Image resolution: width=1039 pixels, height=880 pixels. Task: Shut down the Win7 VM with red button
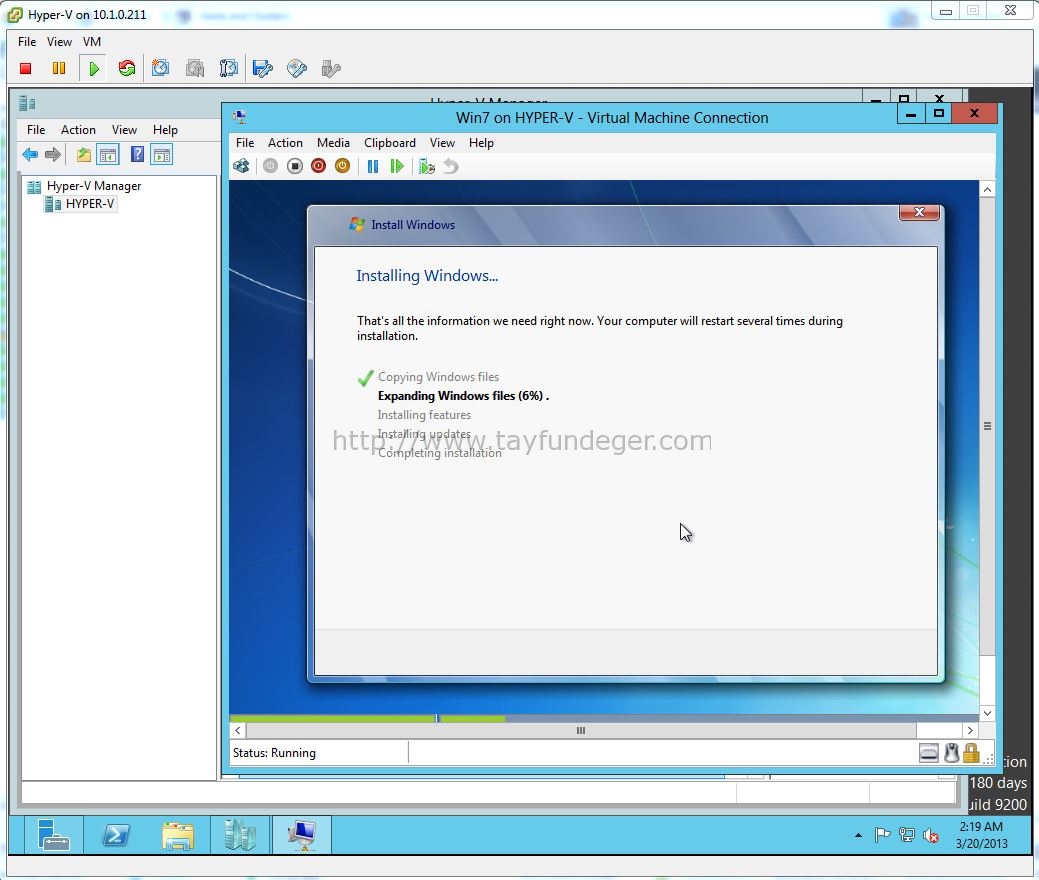point(319,166)
